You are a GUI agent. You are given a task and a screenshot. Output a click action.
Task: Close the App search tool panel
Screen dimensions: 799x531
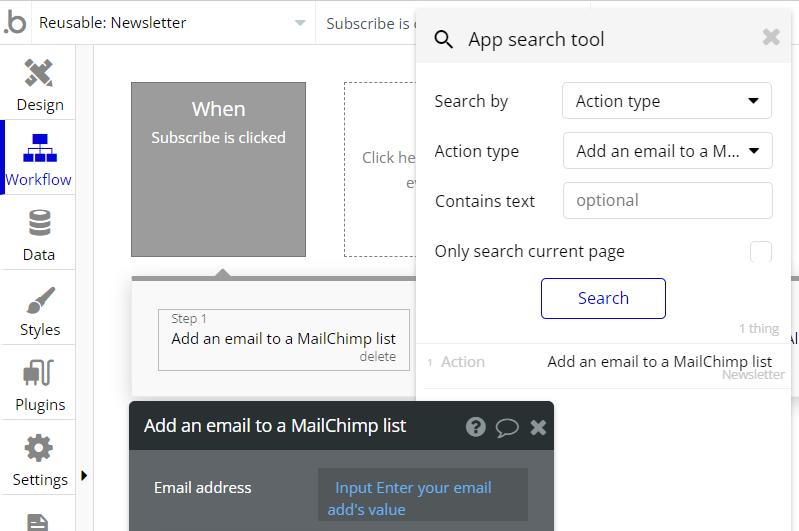(x=771, y=37)
